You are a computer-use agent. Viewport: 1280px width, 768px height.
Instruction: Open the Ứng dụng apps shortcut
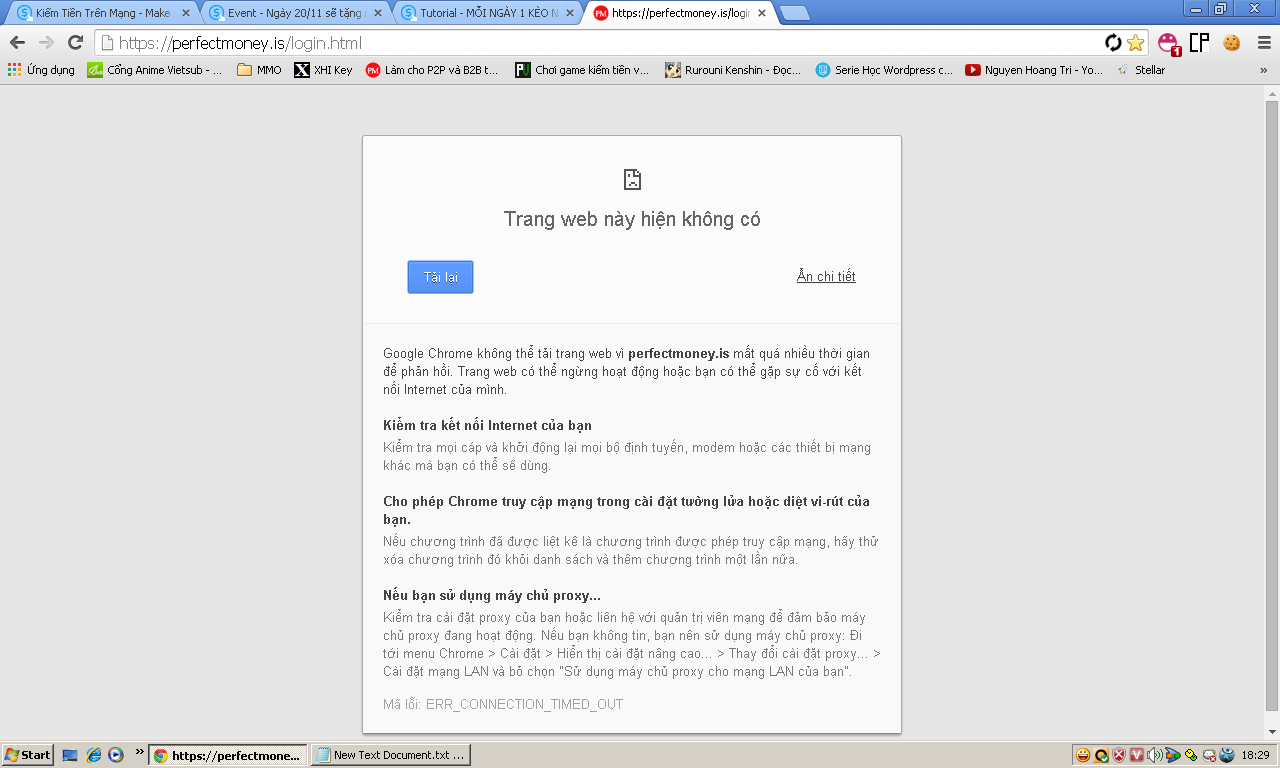coord(41,70)
